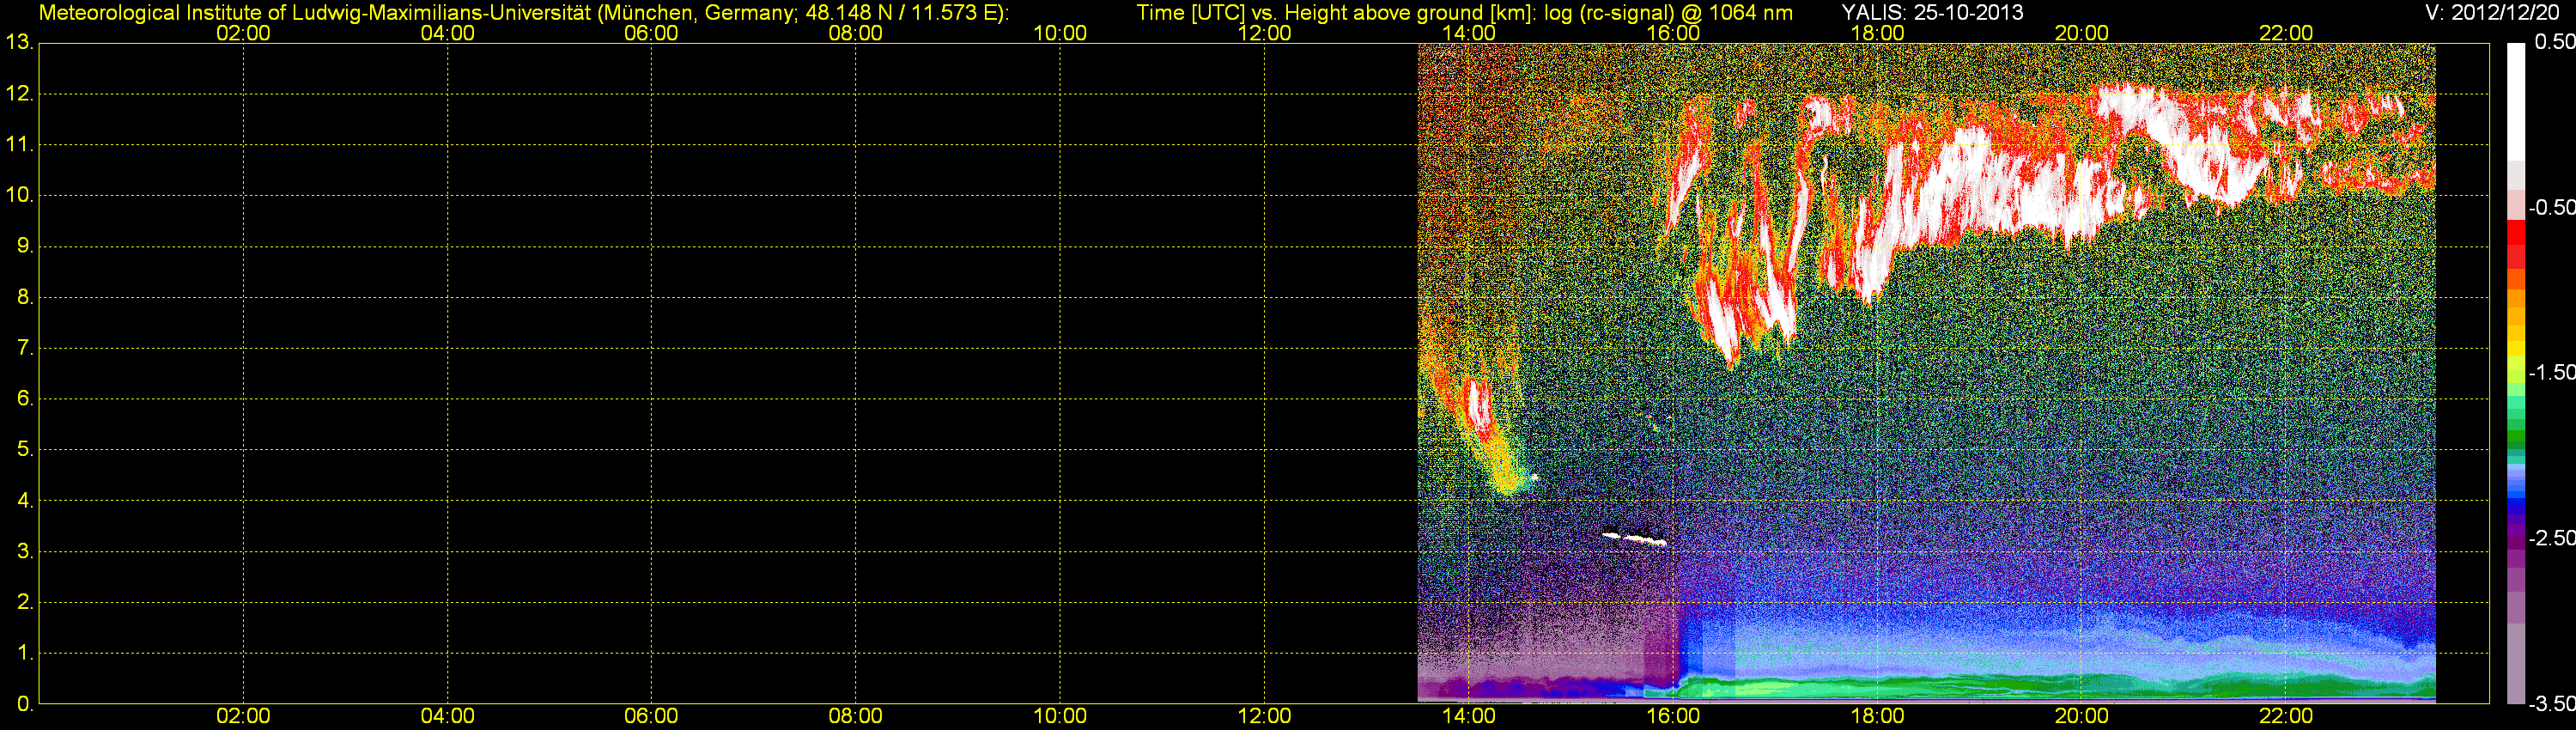Pick the blue segment of the colorbar
The image size is (2576, 730).
click(x=2516, y=505)
